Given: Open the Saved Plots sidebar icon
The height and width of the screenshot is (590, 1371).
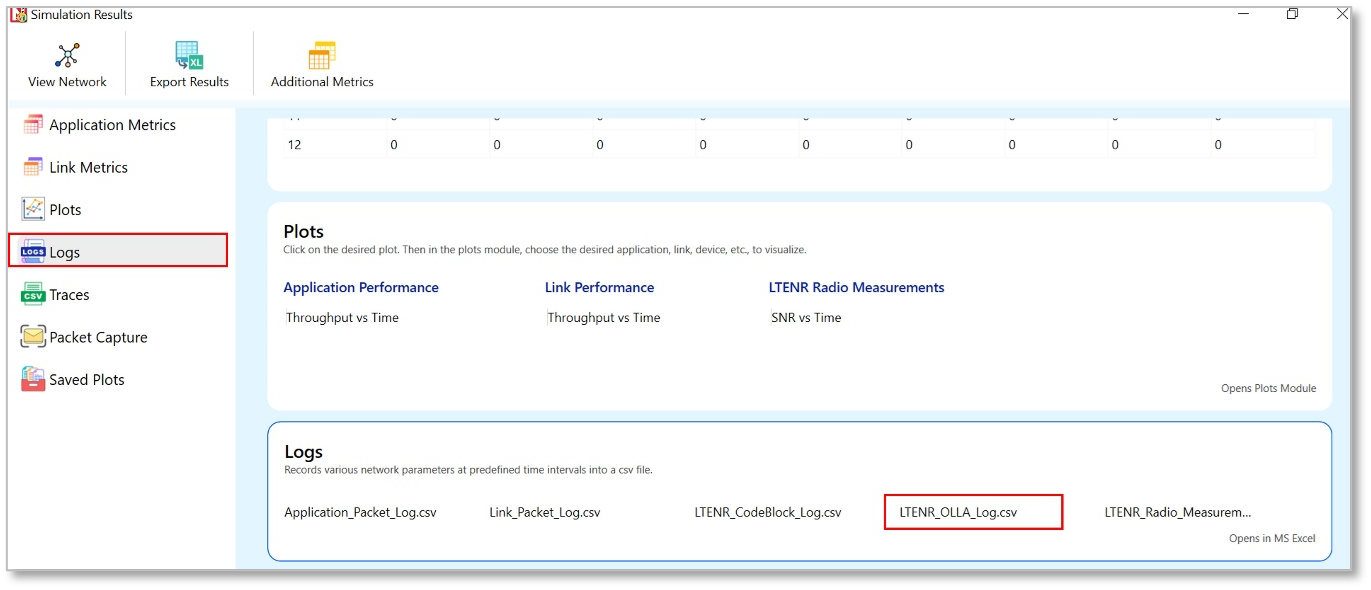Looking at the screenshot, I should [x=33, y=380].
